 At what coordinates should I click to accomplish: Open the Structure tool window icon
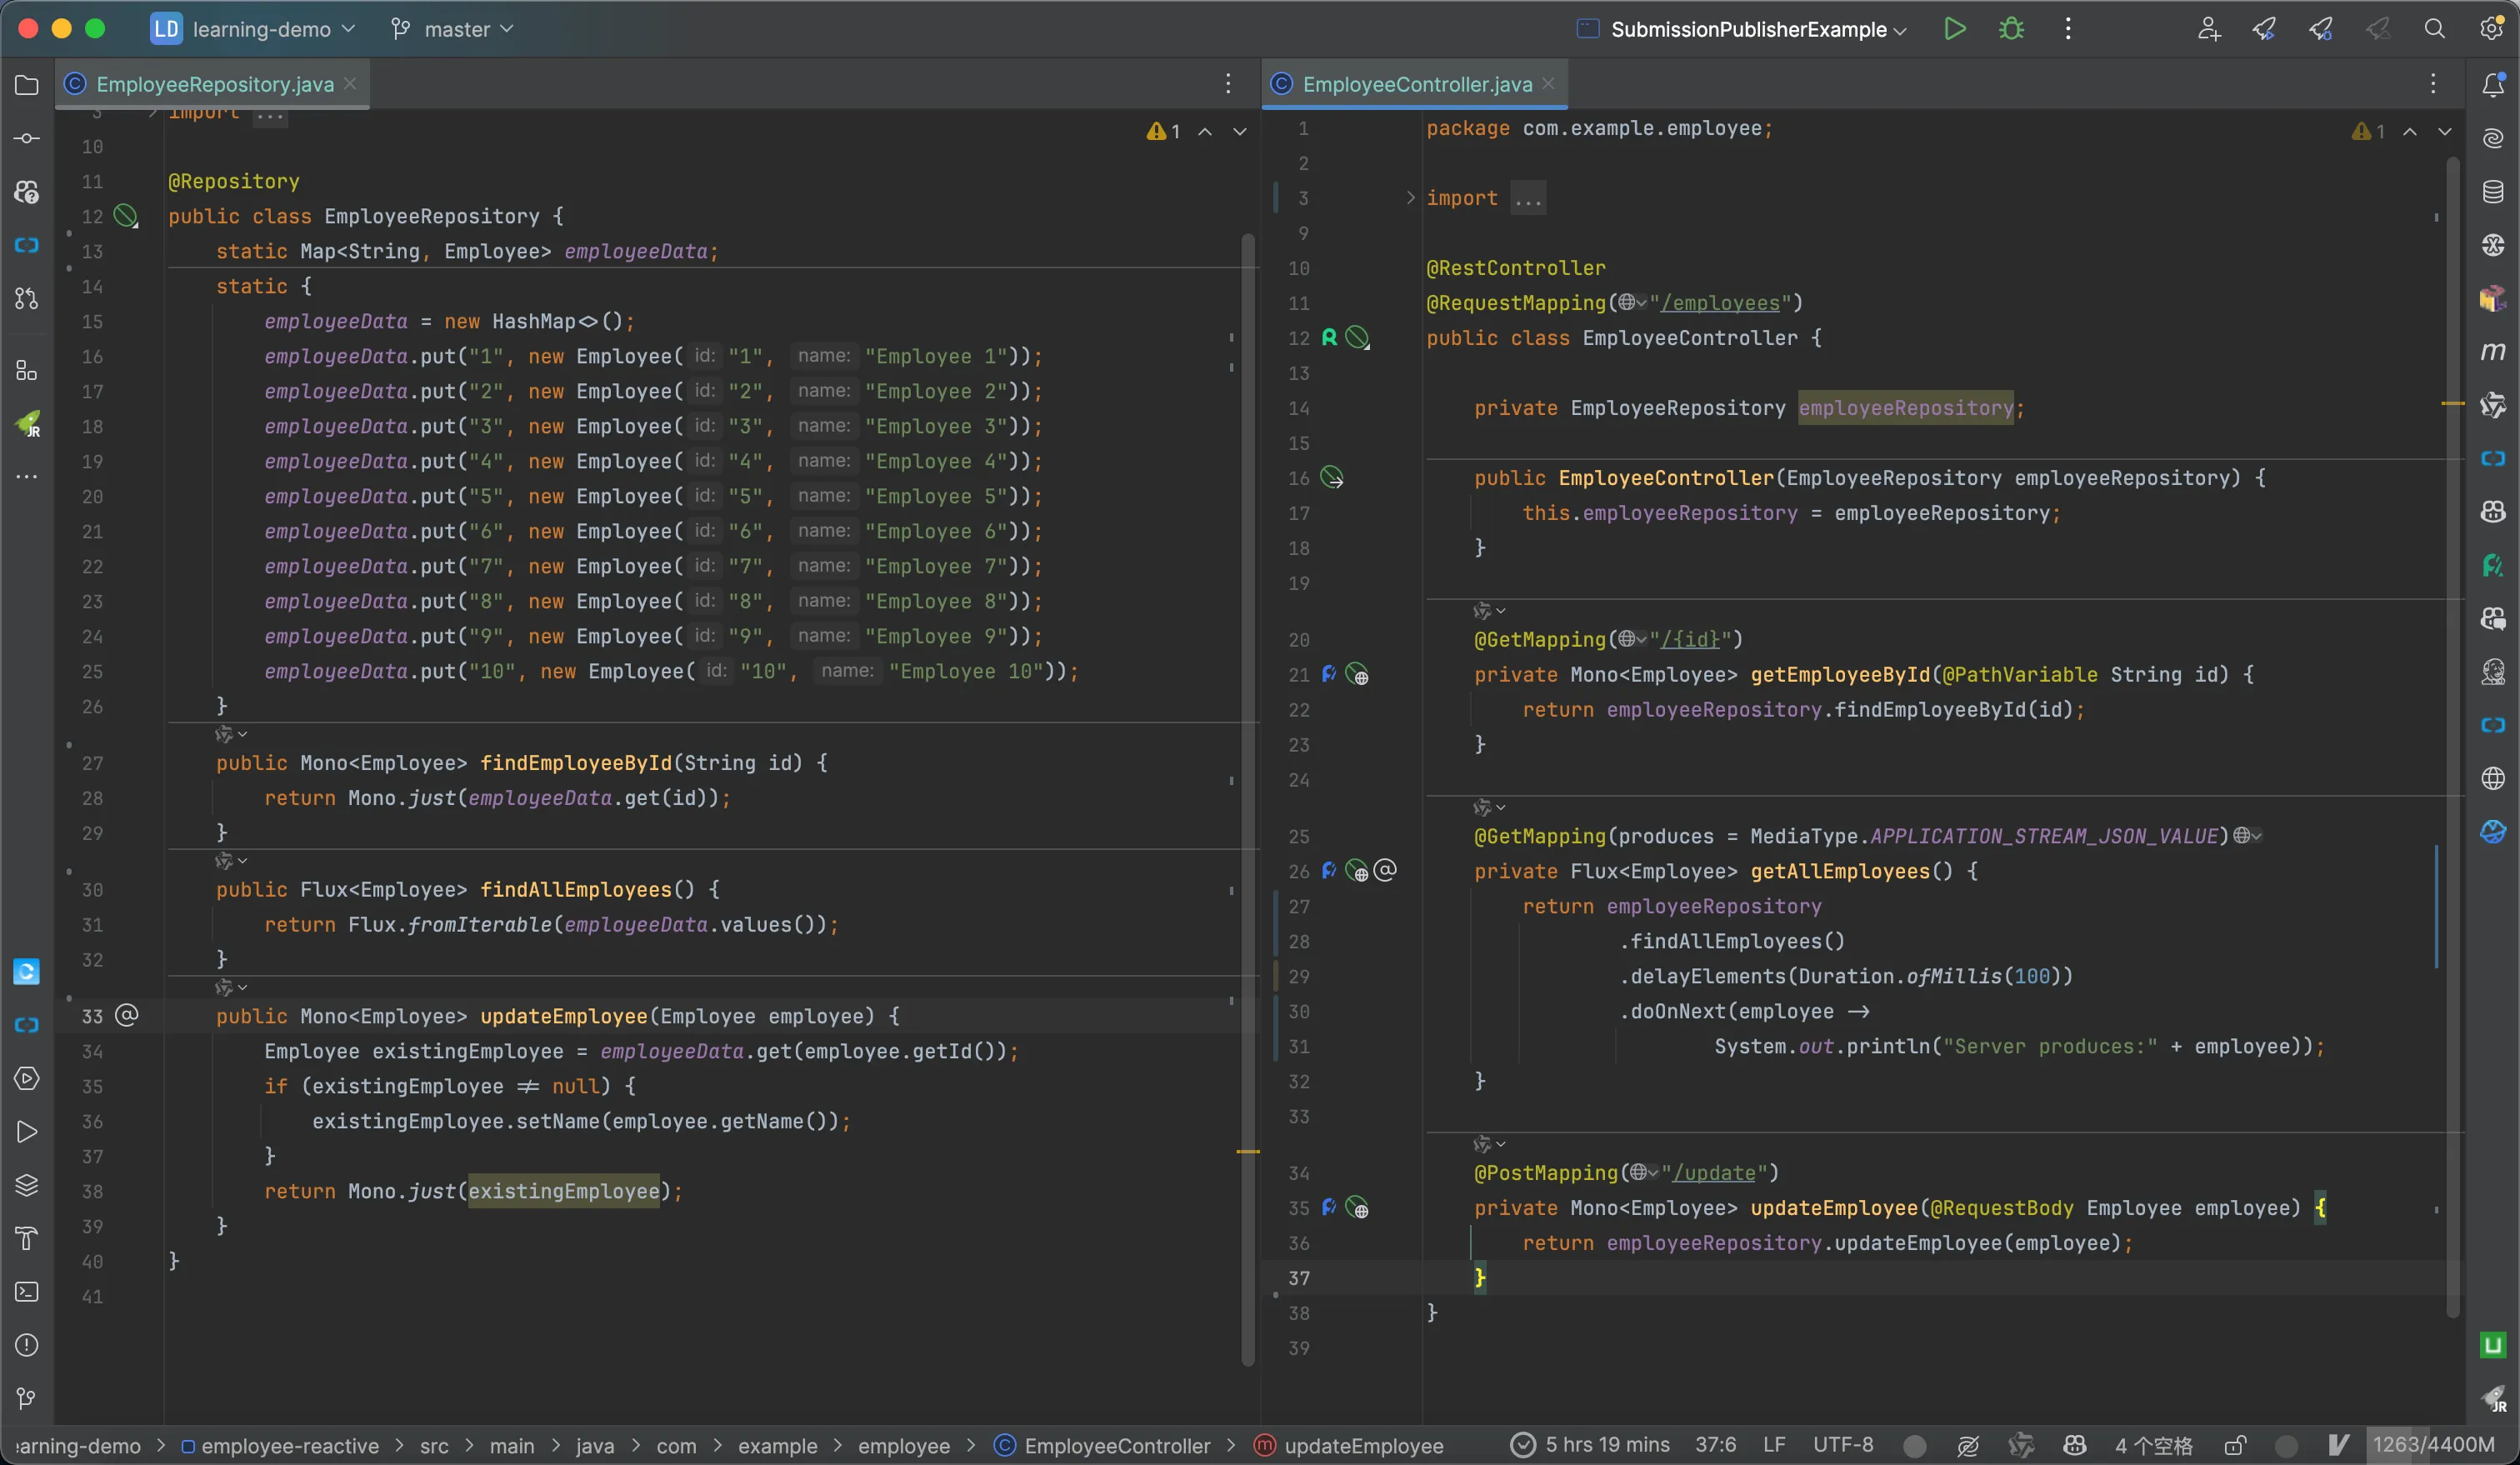click(x=27, y=371)
